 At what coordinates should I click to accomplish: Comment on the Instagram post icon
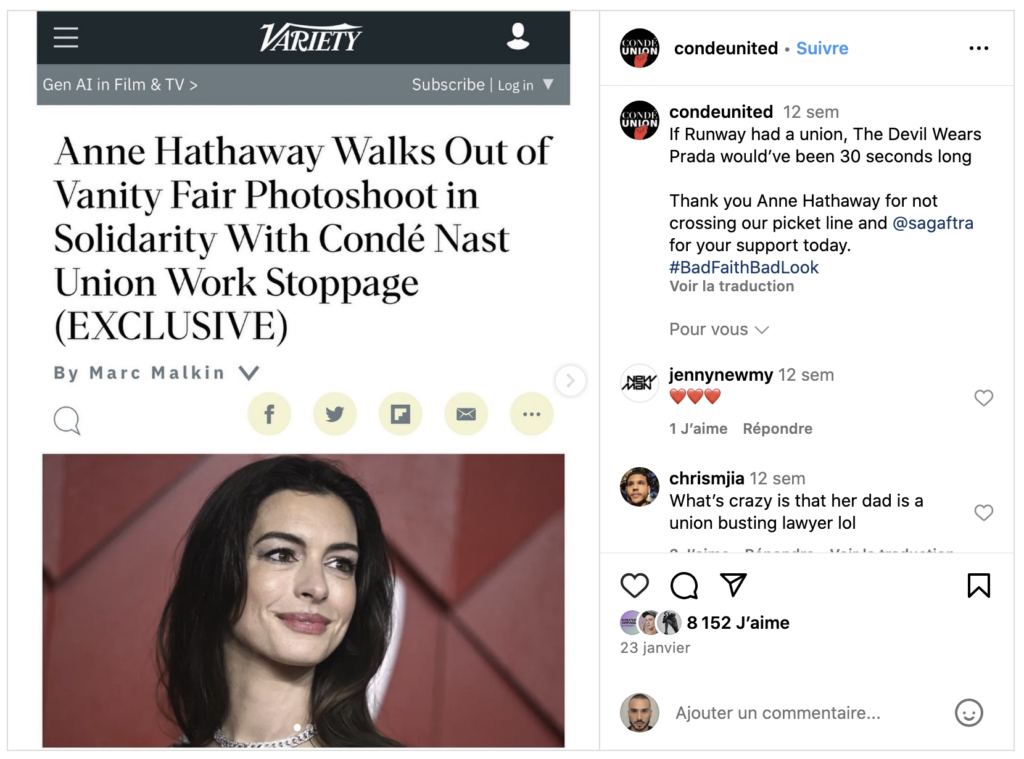684,585
